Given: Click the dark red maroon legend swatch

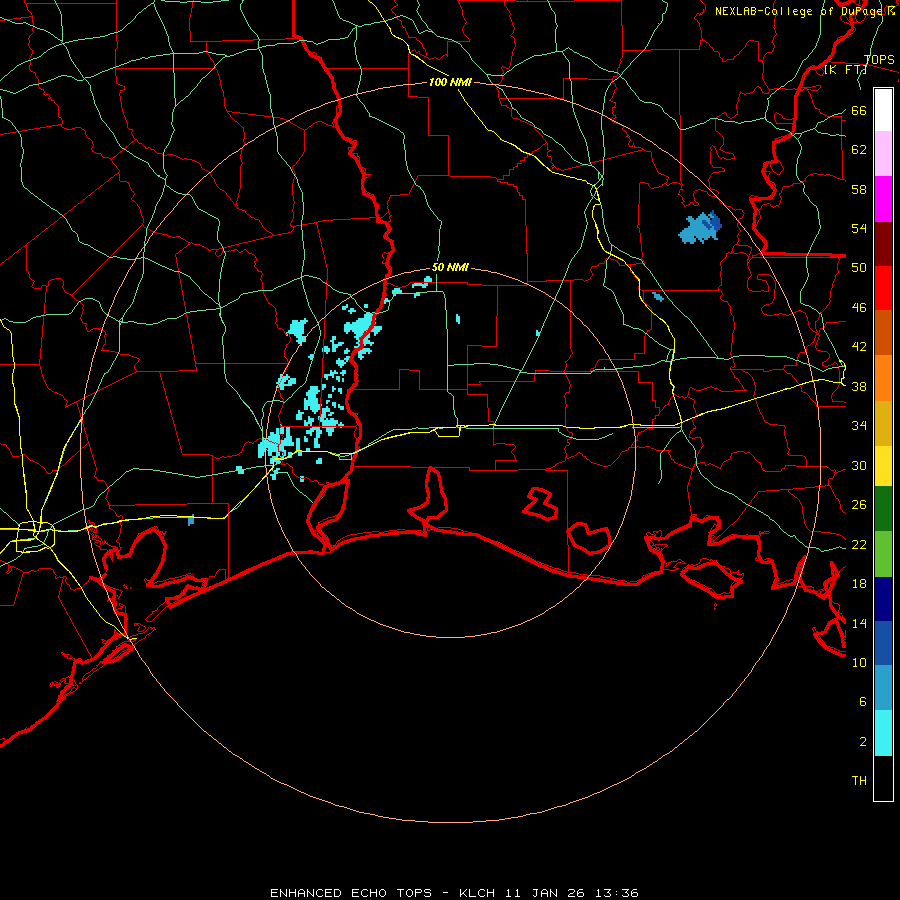Looking at the screenshot, I should point(883,243).
